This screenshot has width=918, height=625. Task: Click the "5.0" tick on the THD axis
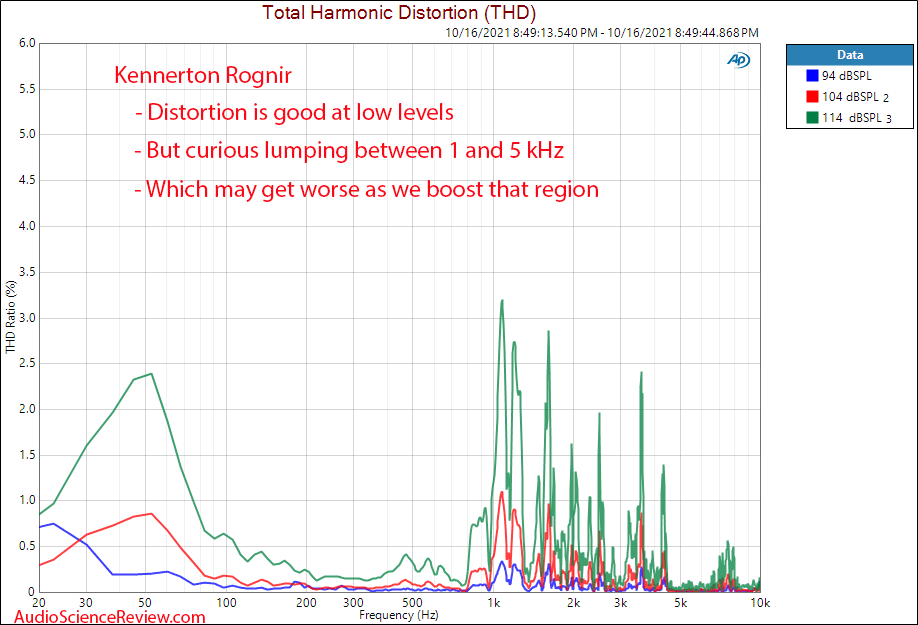click(28, 134)
